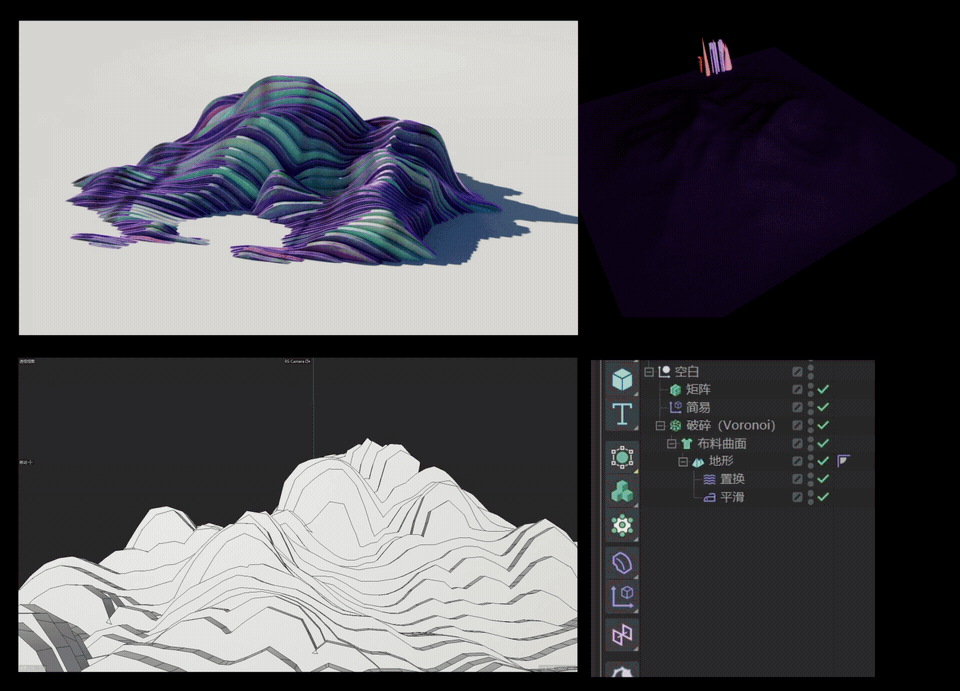
Task: Click the iron icon of 平滑 deformer
Action: pyautogui.click(x=709, y=497)
